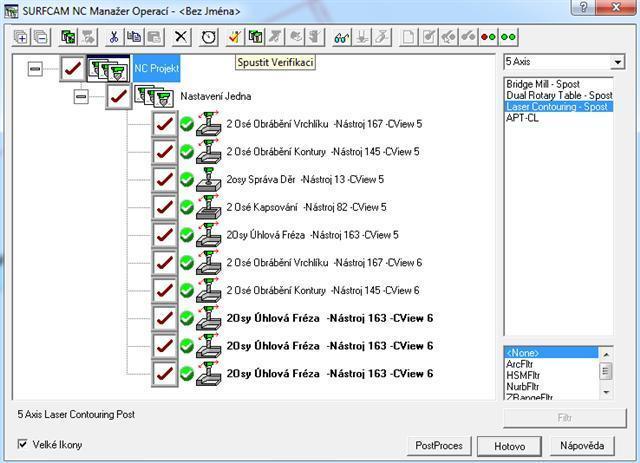Click the Copy toolbar icon
Image resolution: width=640 pixels, height=463 pixels.
(x=133, y=38)
